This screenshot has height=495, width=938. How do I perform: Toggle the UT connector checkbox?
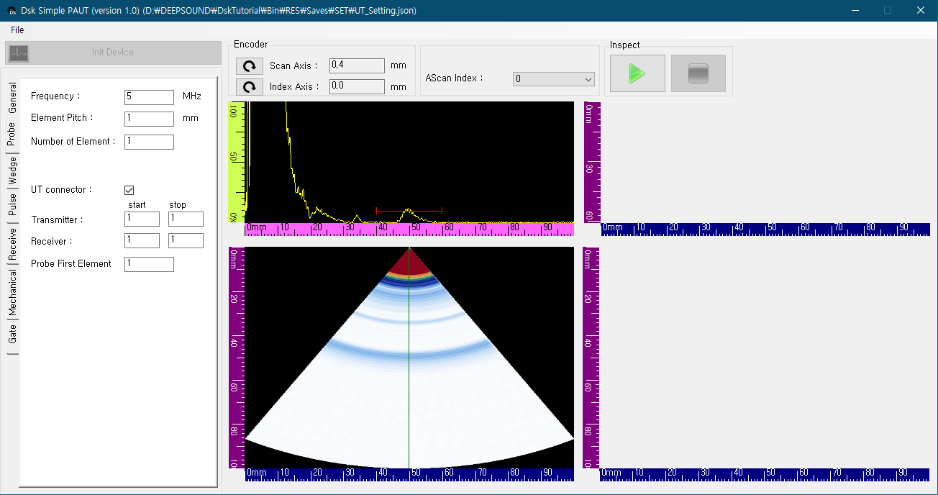click(x=129, y=190)
